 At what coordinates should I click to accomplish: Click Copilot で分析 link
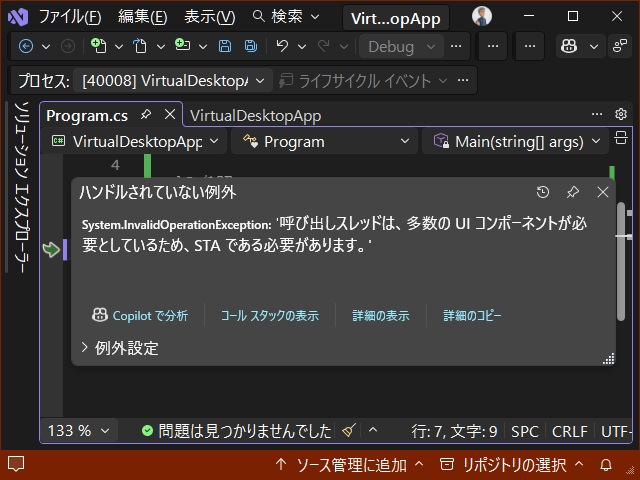[x=140, y=315]
